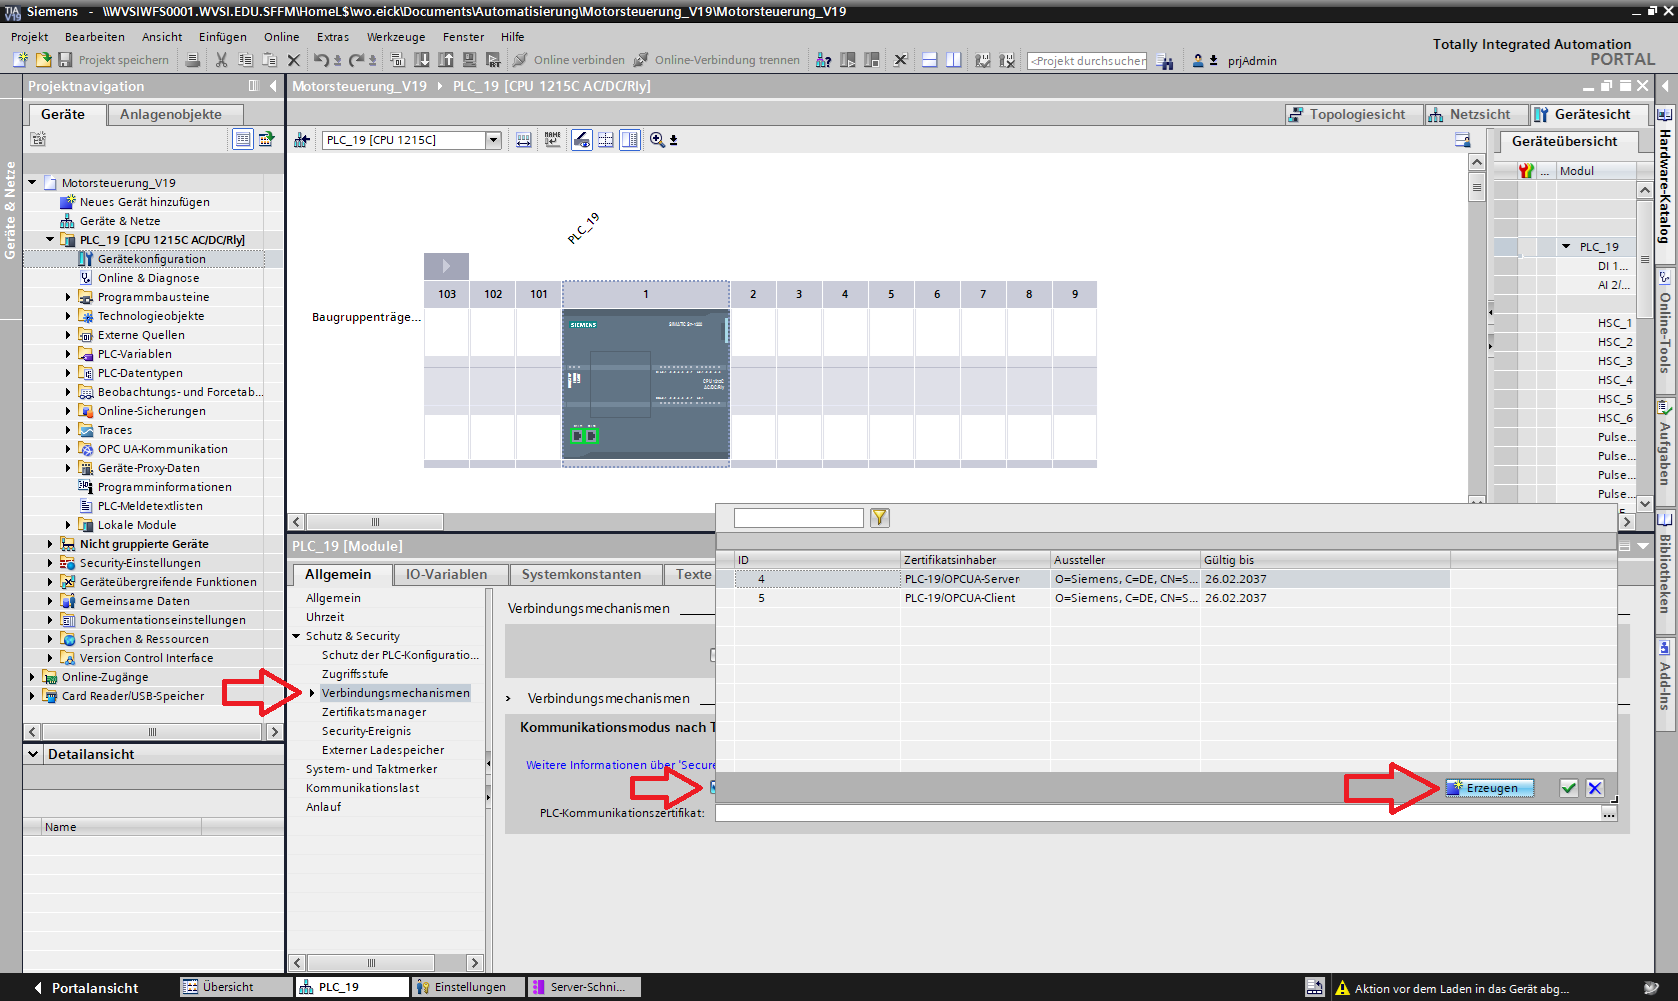Viewport: 1678px width, 1001px height.
Task: Click the print icon in toolbar
Action: [x=193, y=60]
